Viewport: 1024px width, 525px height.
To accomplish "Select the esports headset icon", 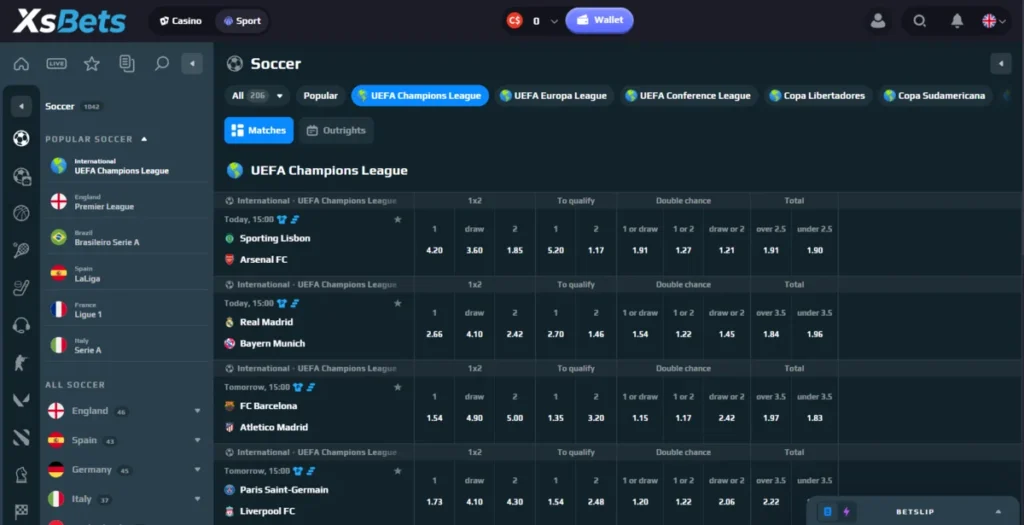I will [21, 325].
